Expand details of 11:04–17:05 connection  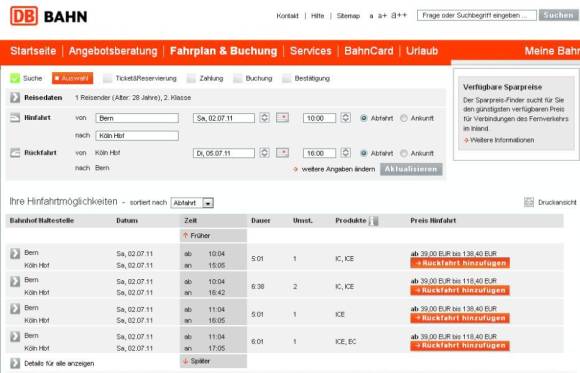coord(15,336)
